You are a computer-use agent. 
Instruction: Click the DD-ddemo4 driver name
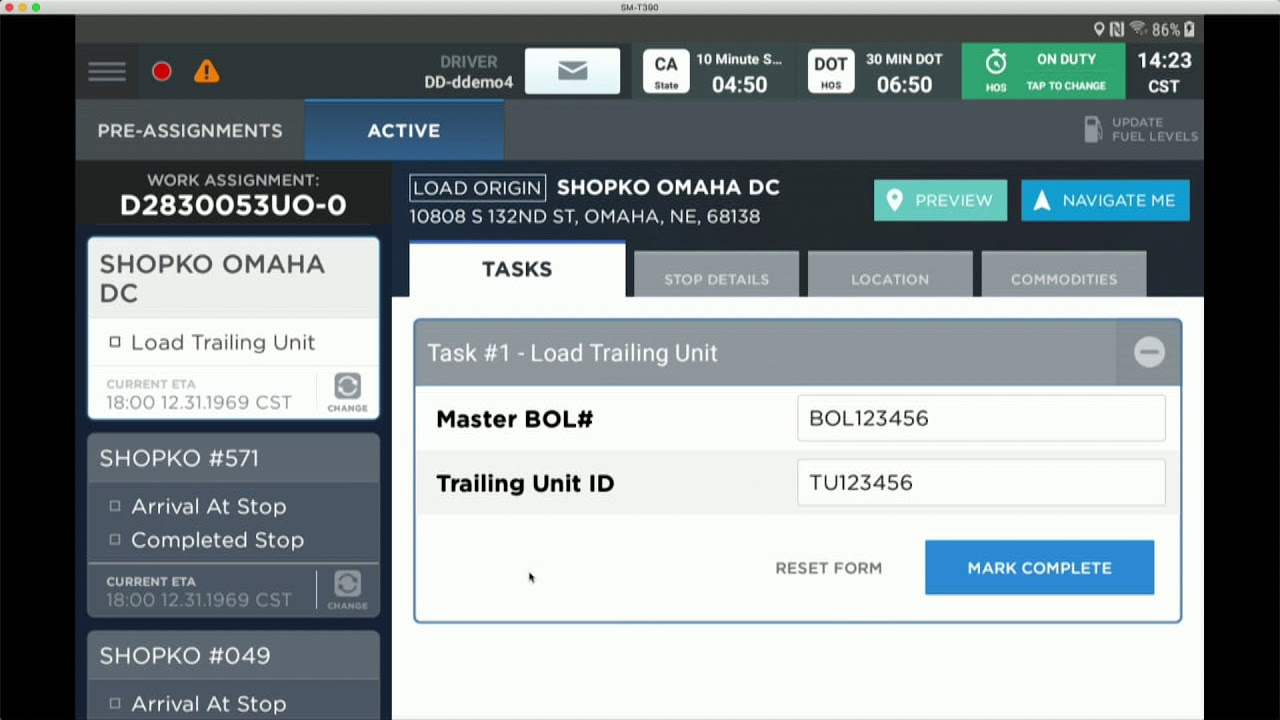tap(468, 83)
